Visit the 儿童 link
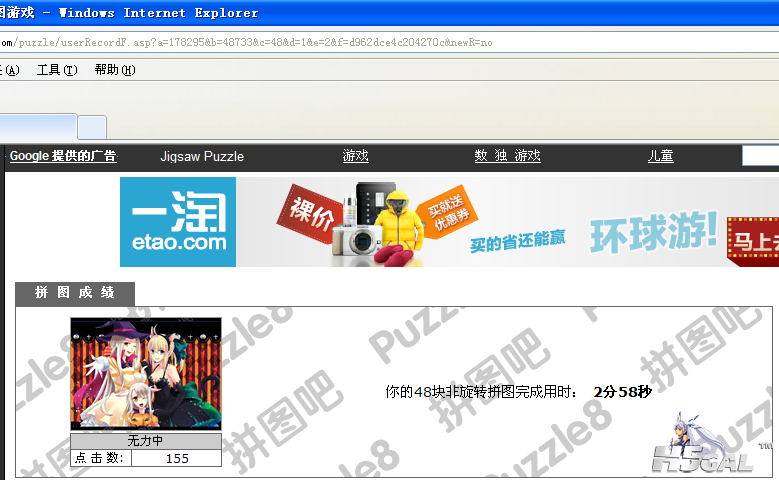779x480 pixels. coord(660,156)
